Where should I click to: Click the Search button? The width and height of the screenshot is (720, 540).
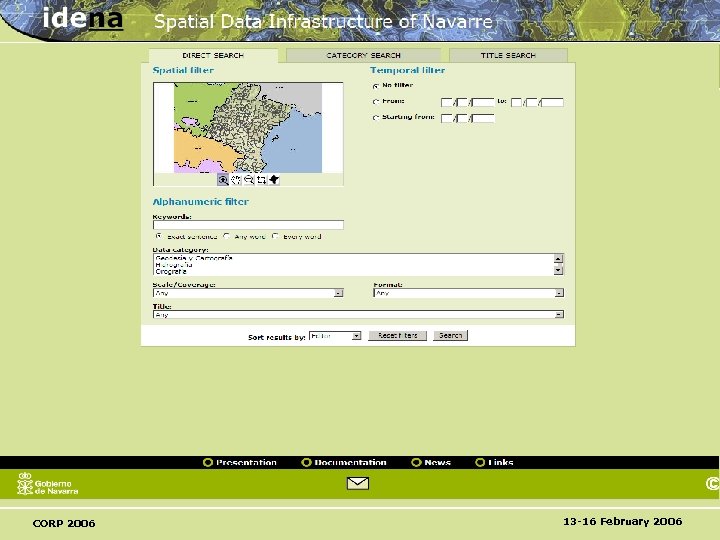point(450,336)
